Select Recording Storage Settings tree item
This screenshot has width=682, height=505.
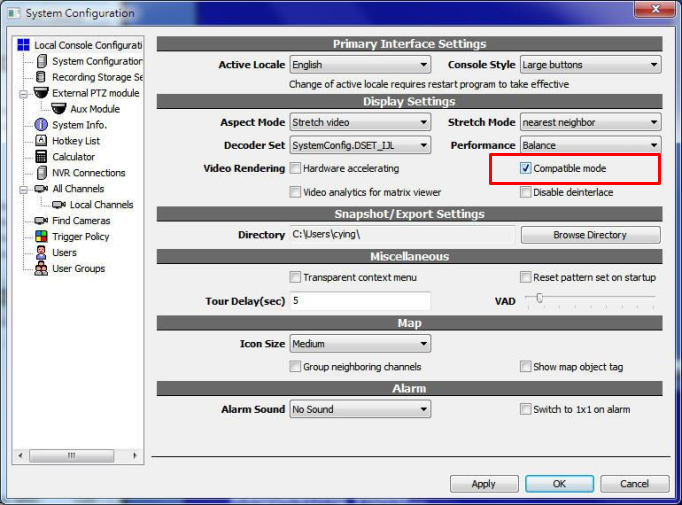point(97,77)
